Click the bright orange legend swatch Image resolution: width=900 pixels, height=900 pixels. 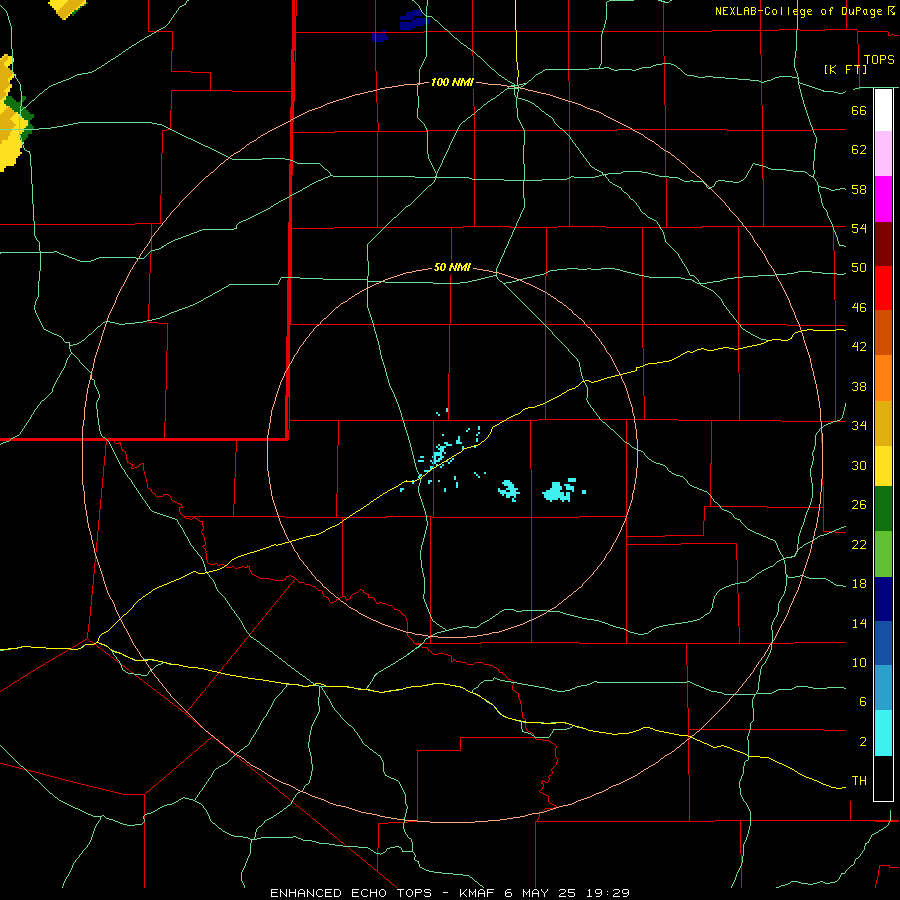pos(883,378)
